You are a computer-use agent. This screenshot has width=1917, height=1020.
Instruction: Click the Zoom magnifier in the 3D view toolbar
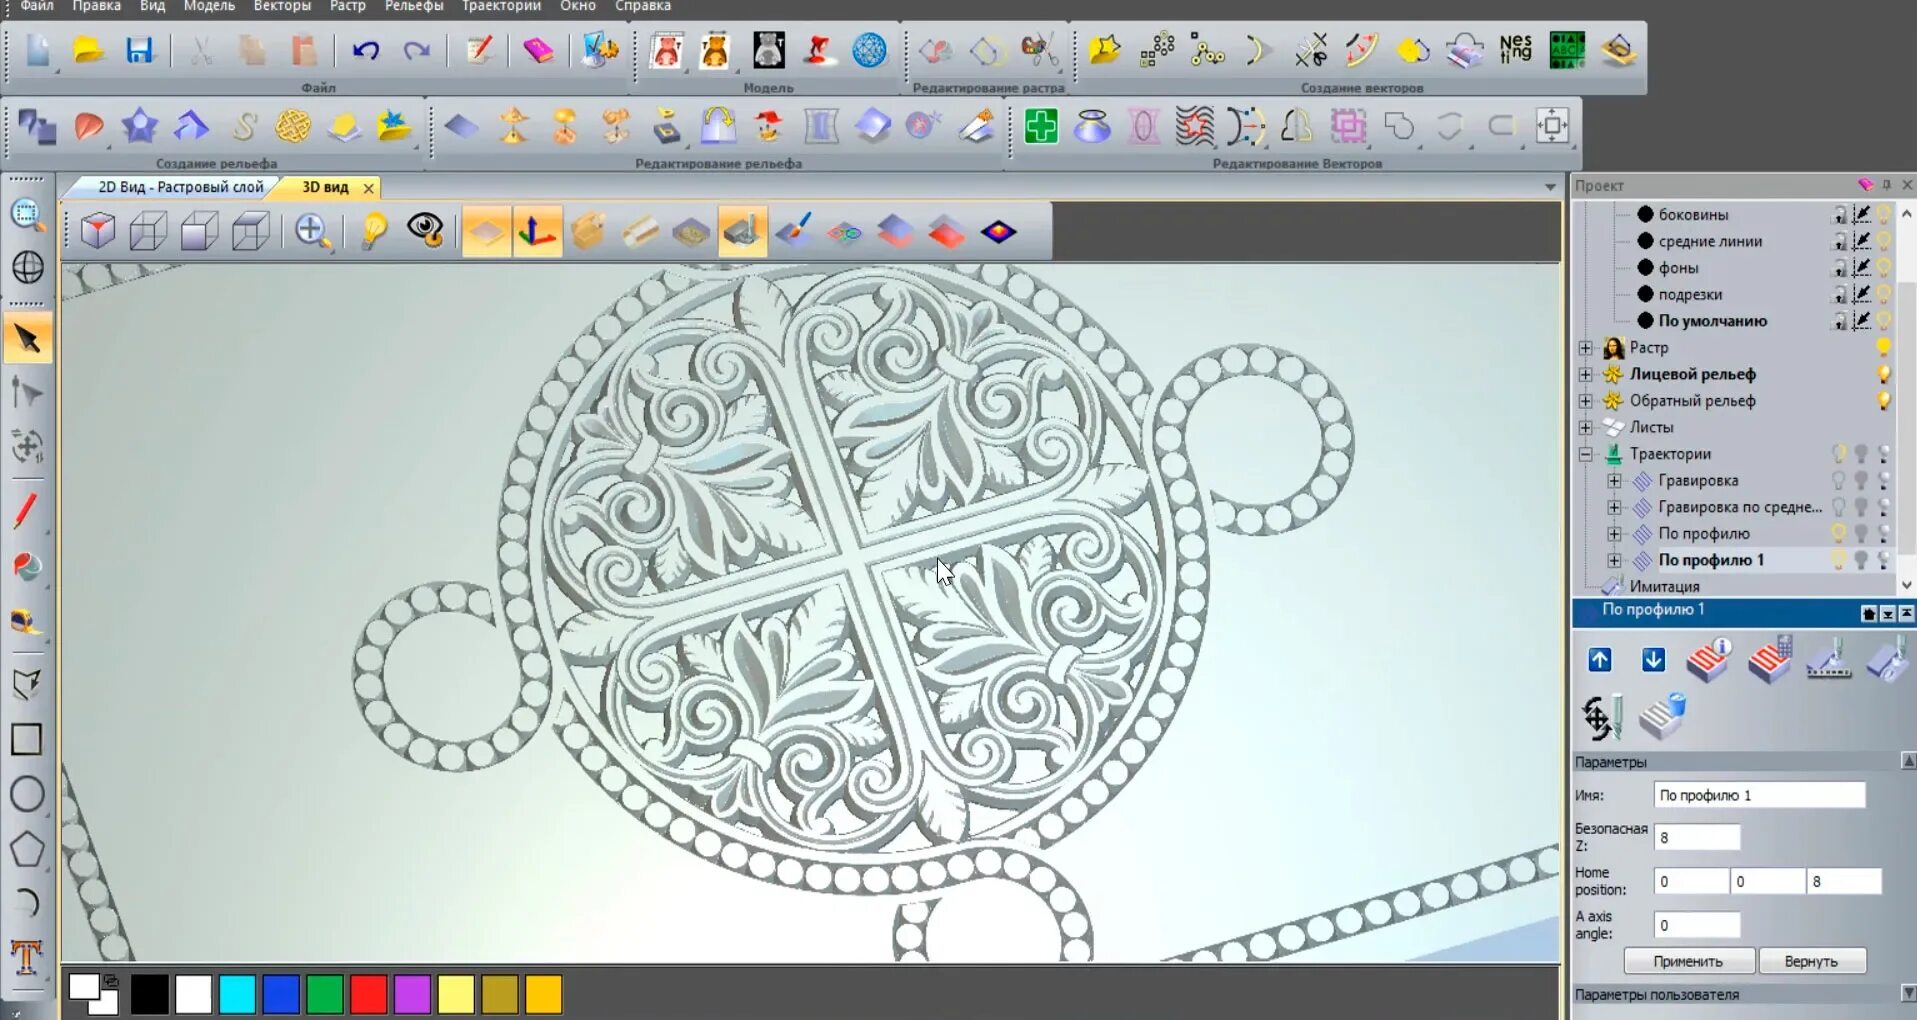312,231
